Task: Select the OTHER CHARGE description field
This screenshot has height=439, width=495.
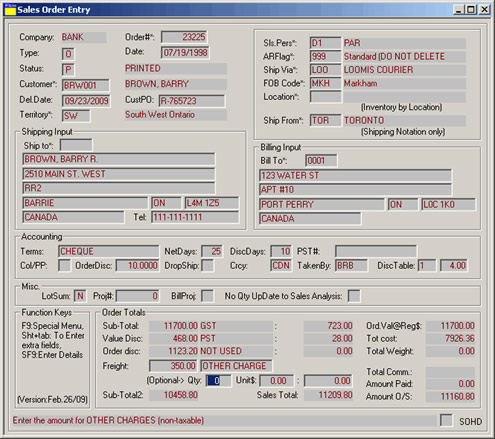Action: click(x=236, y=366)
